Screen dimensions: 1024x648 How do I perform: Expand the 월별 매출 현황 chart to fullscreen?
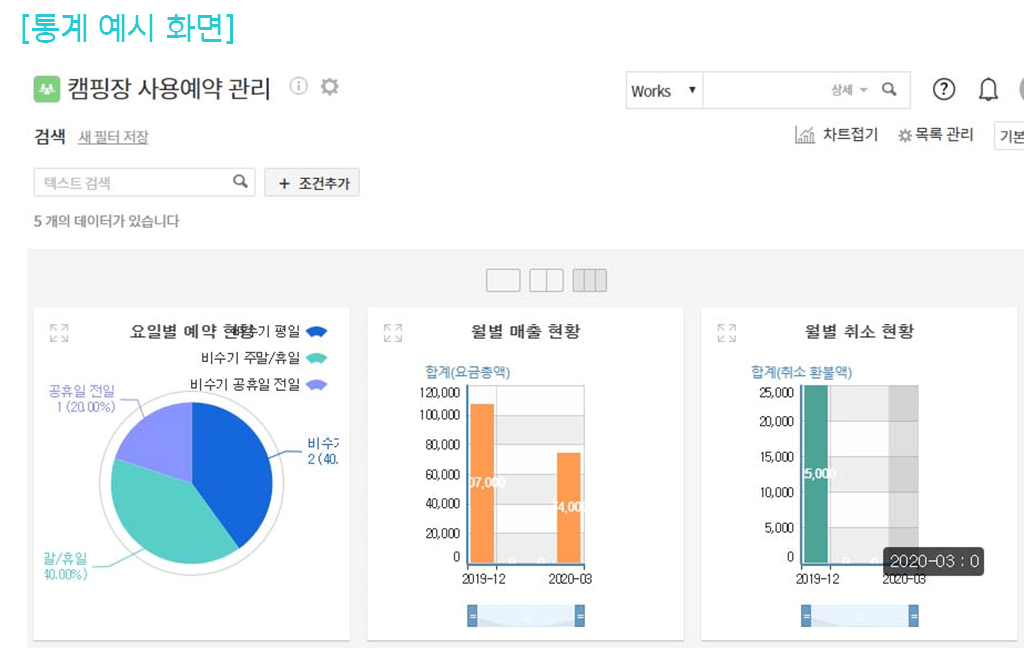click(x=393, y=333)
